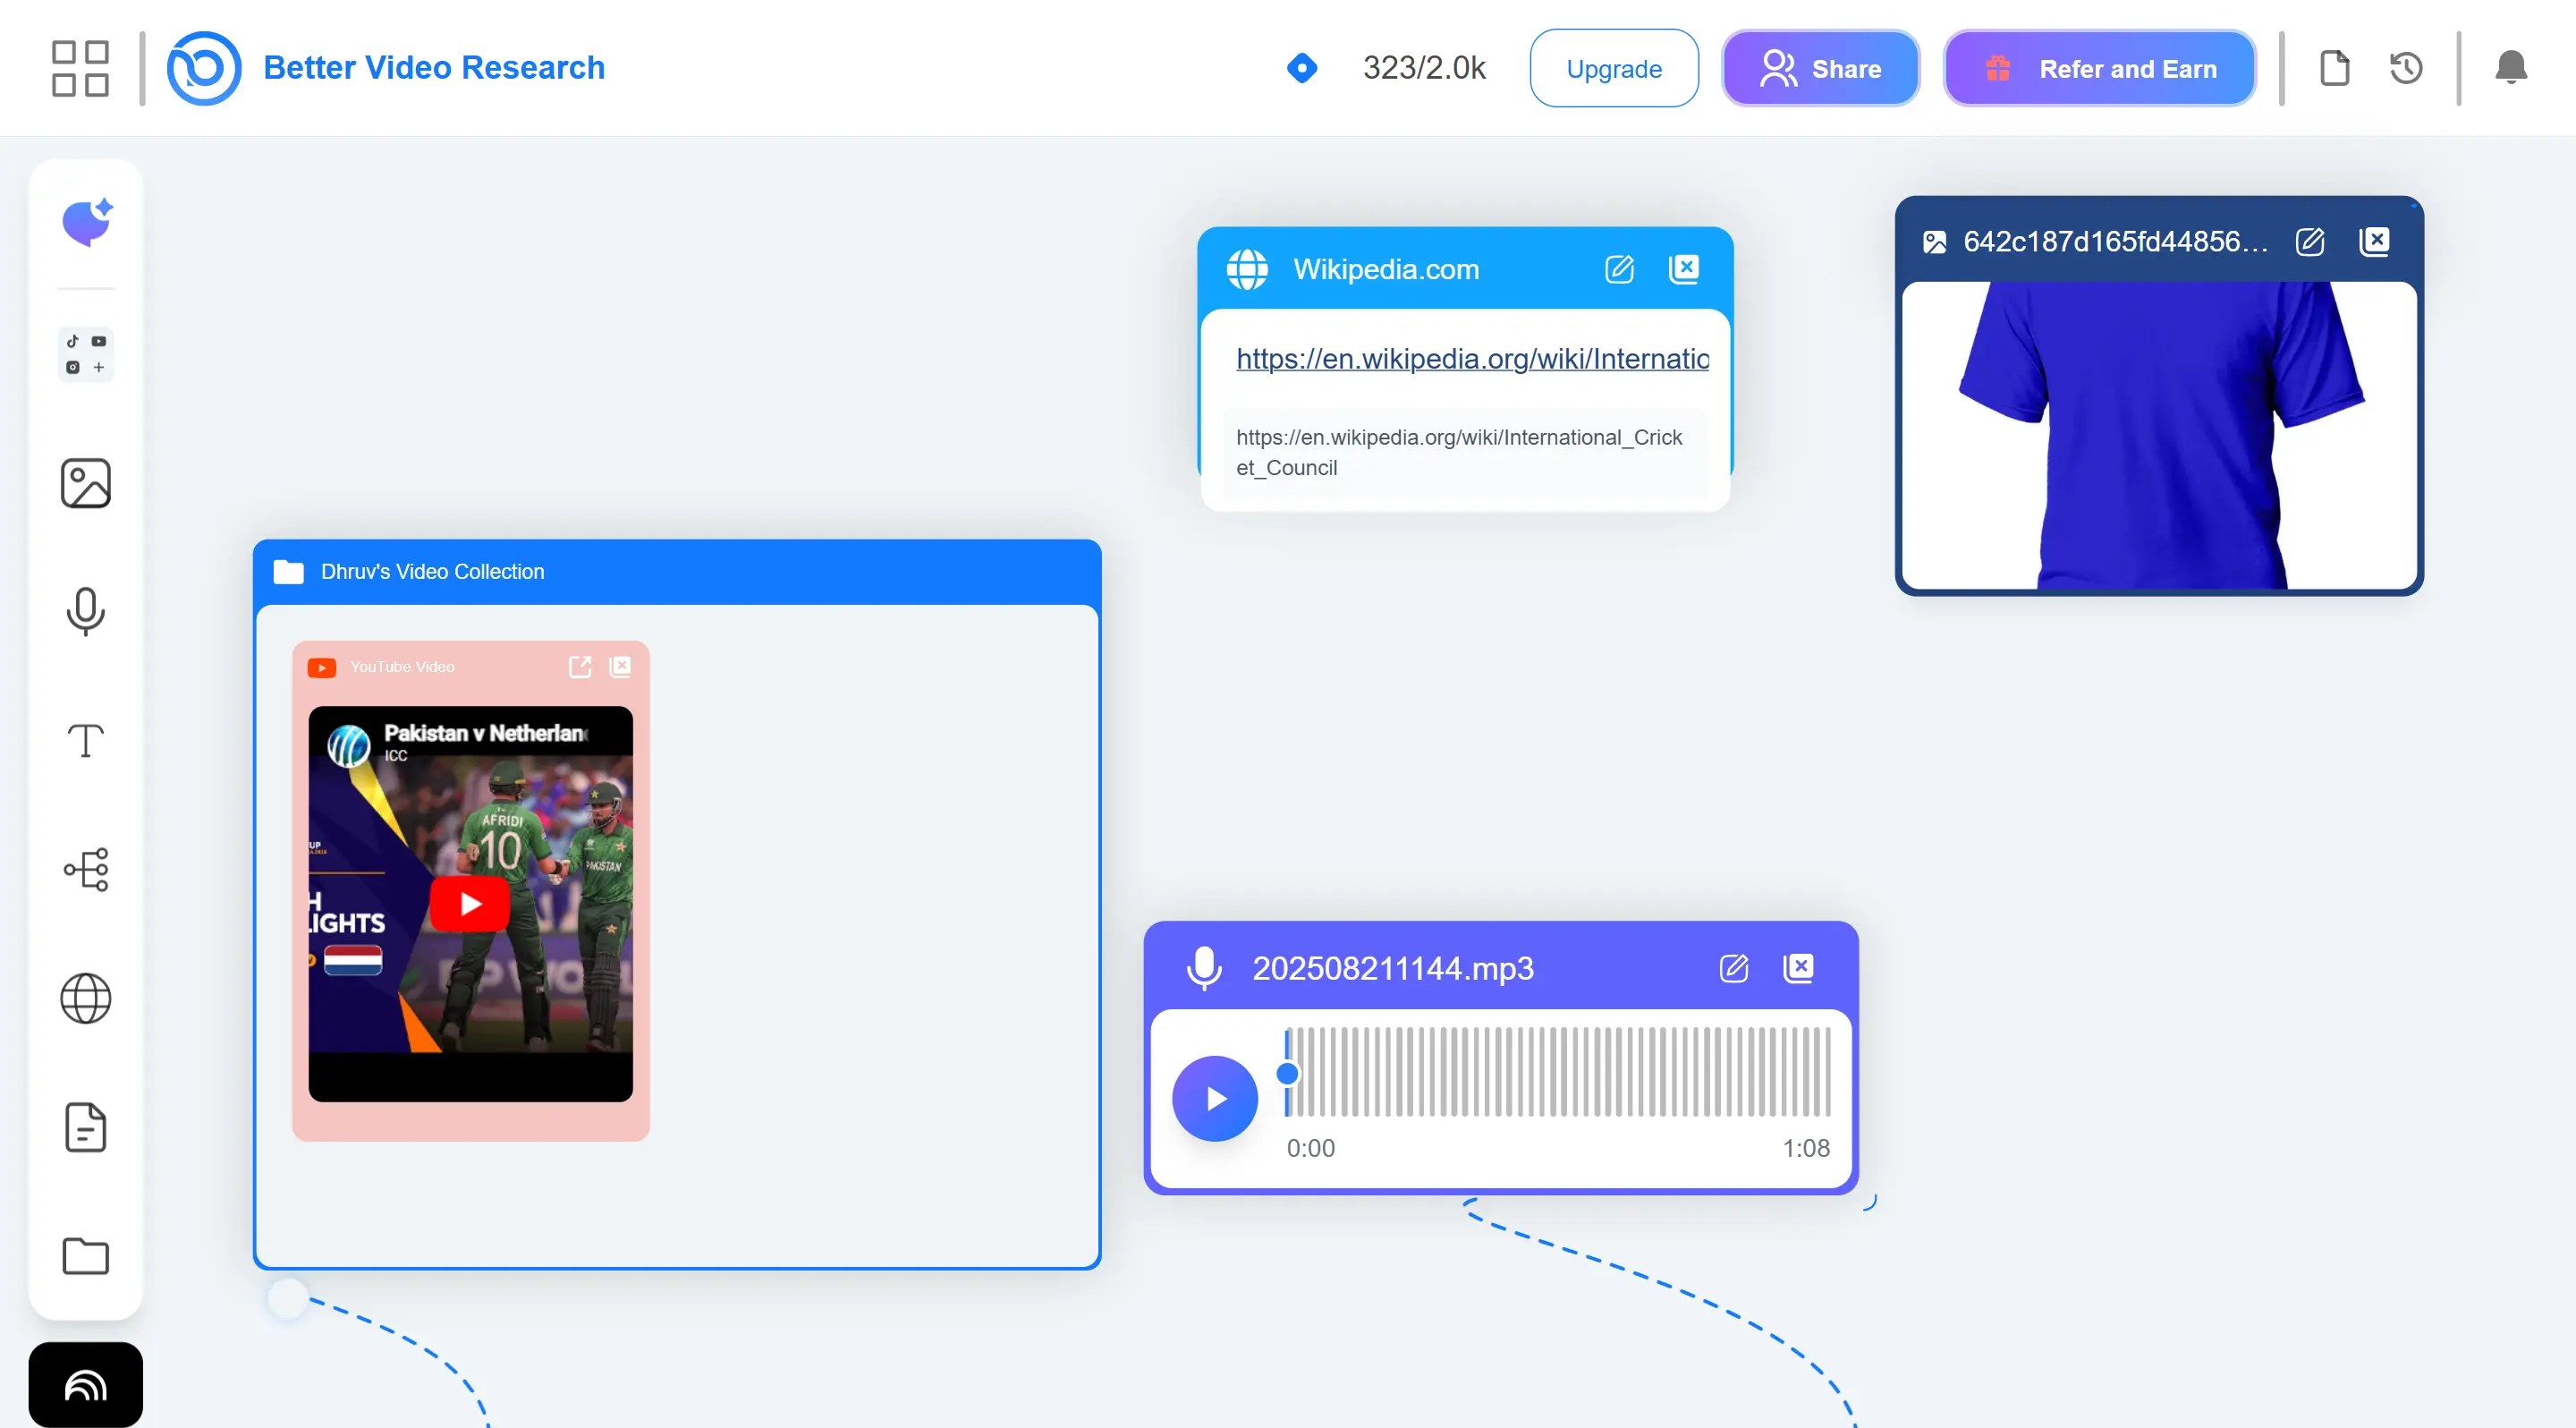Click the collection connector handle circle
The image size is (2576, 1428).
pyautogui.click(x=288, y=1298)
